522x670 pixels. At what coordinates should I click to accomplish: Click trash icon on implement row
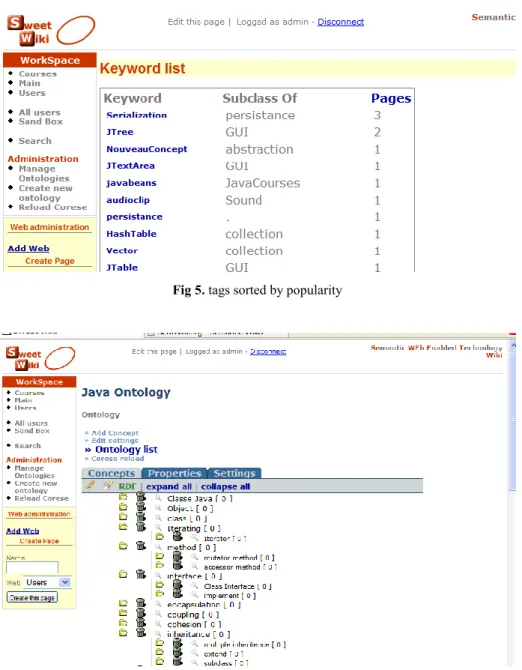[x=177, y=593]
